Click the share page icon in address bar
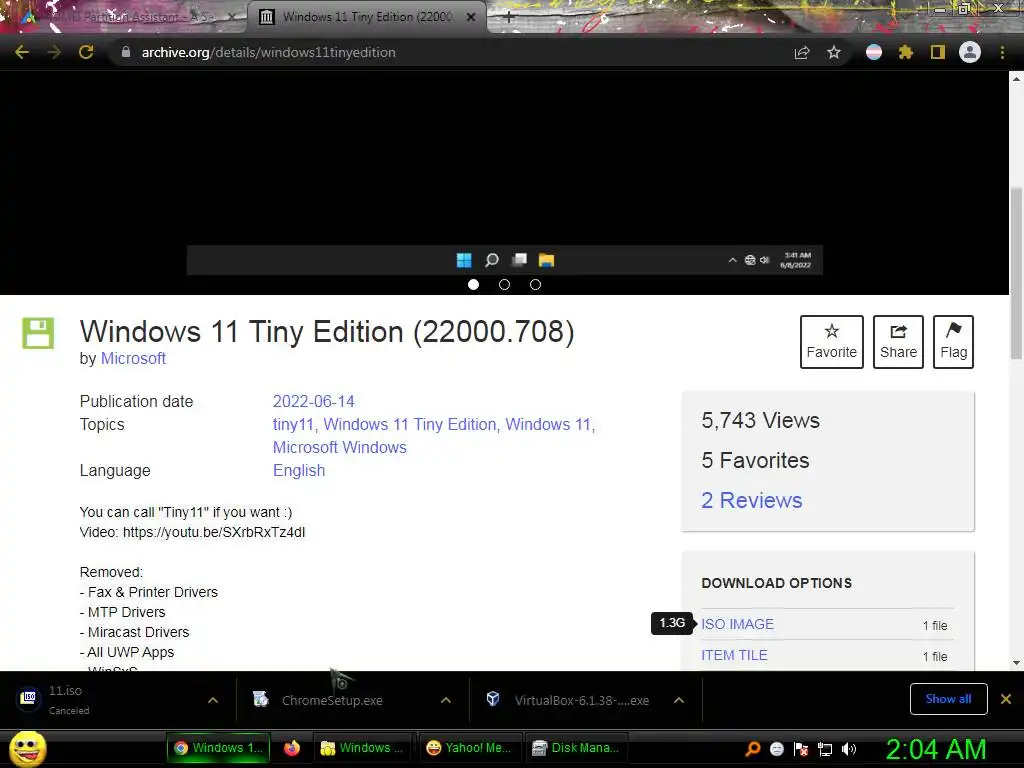The width and height of the screenshot is (1024, 768). pyautogui.click(x=802, y=52)
